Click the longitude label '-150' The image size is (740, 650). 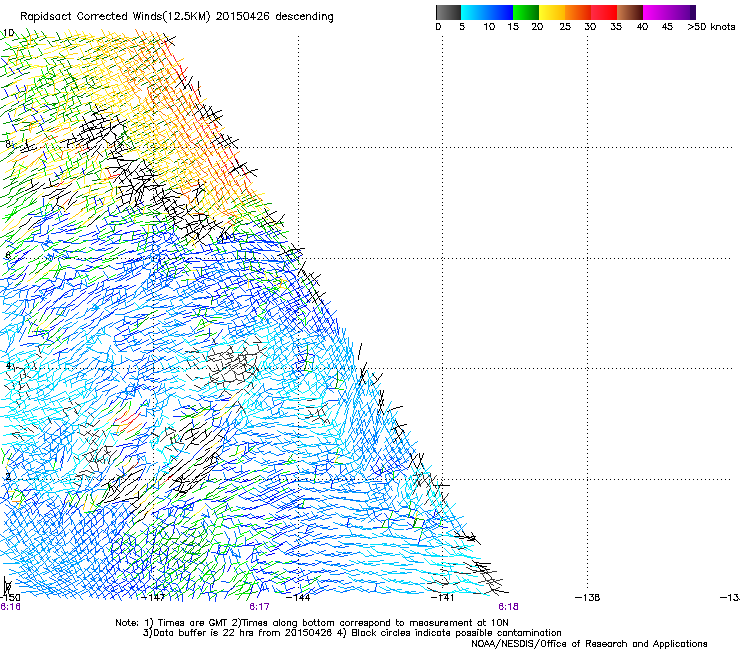[10, 598]
